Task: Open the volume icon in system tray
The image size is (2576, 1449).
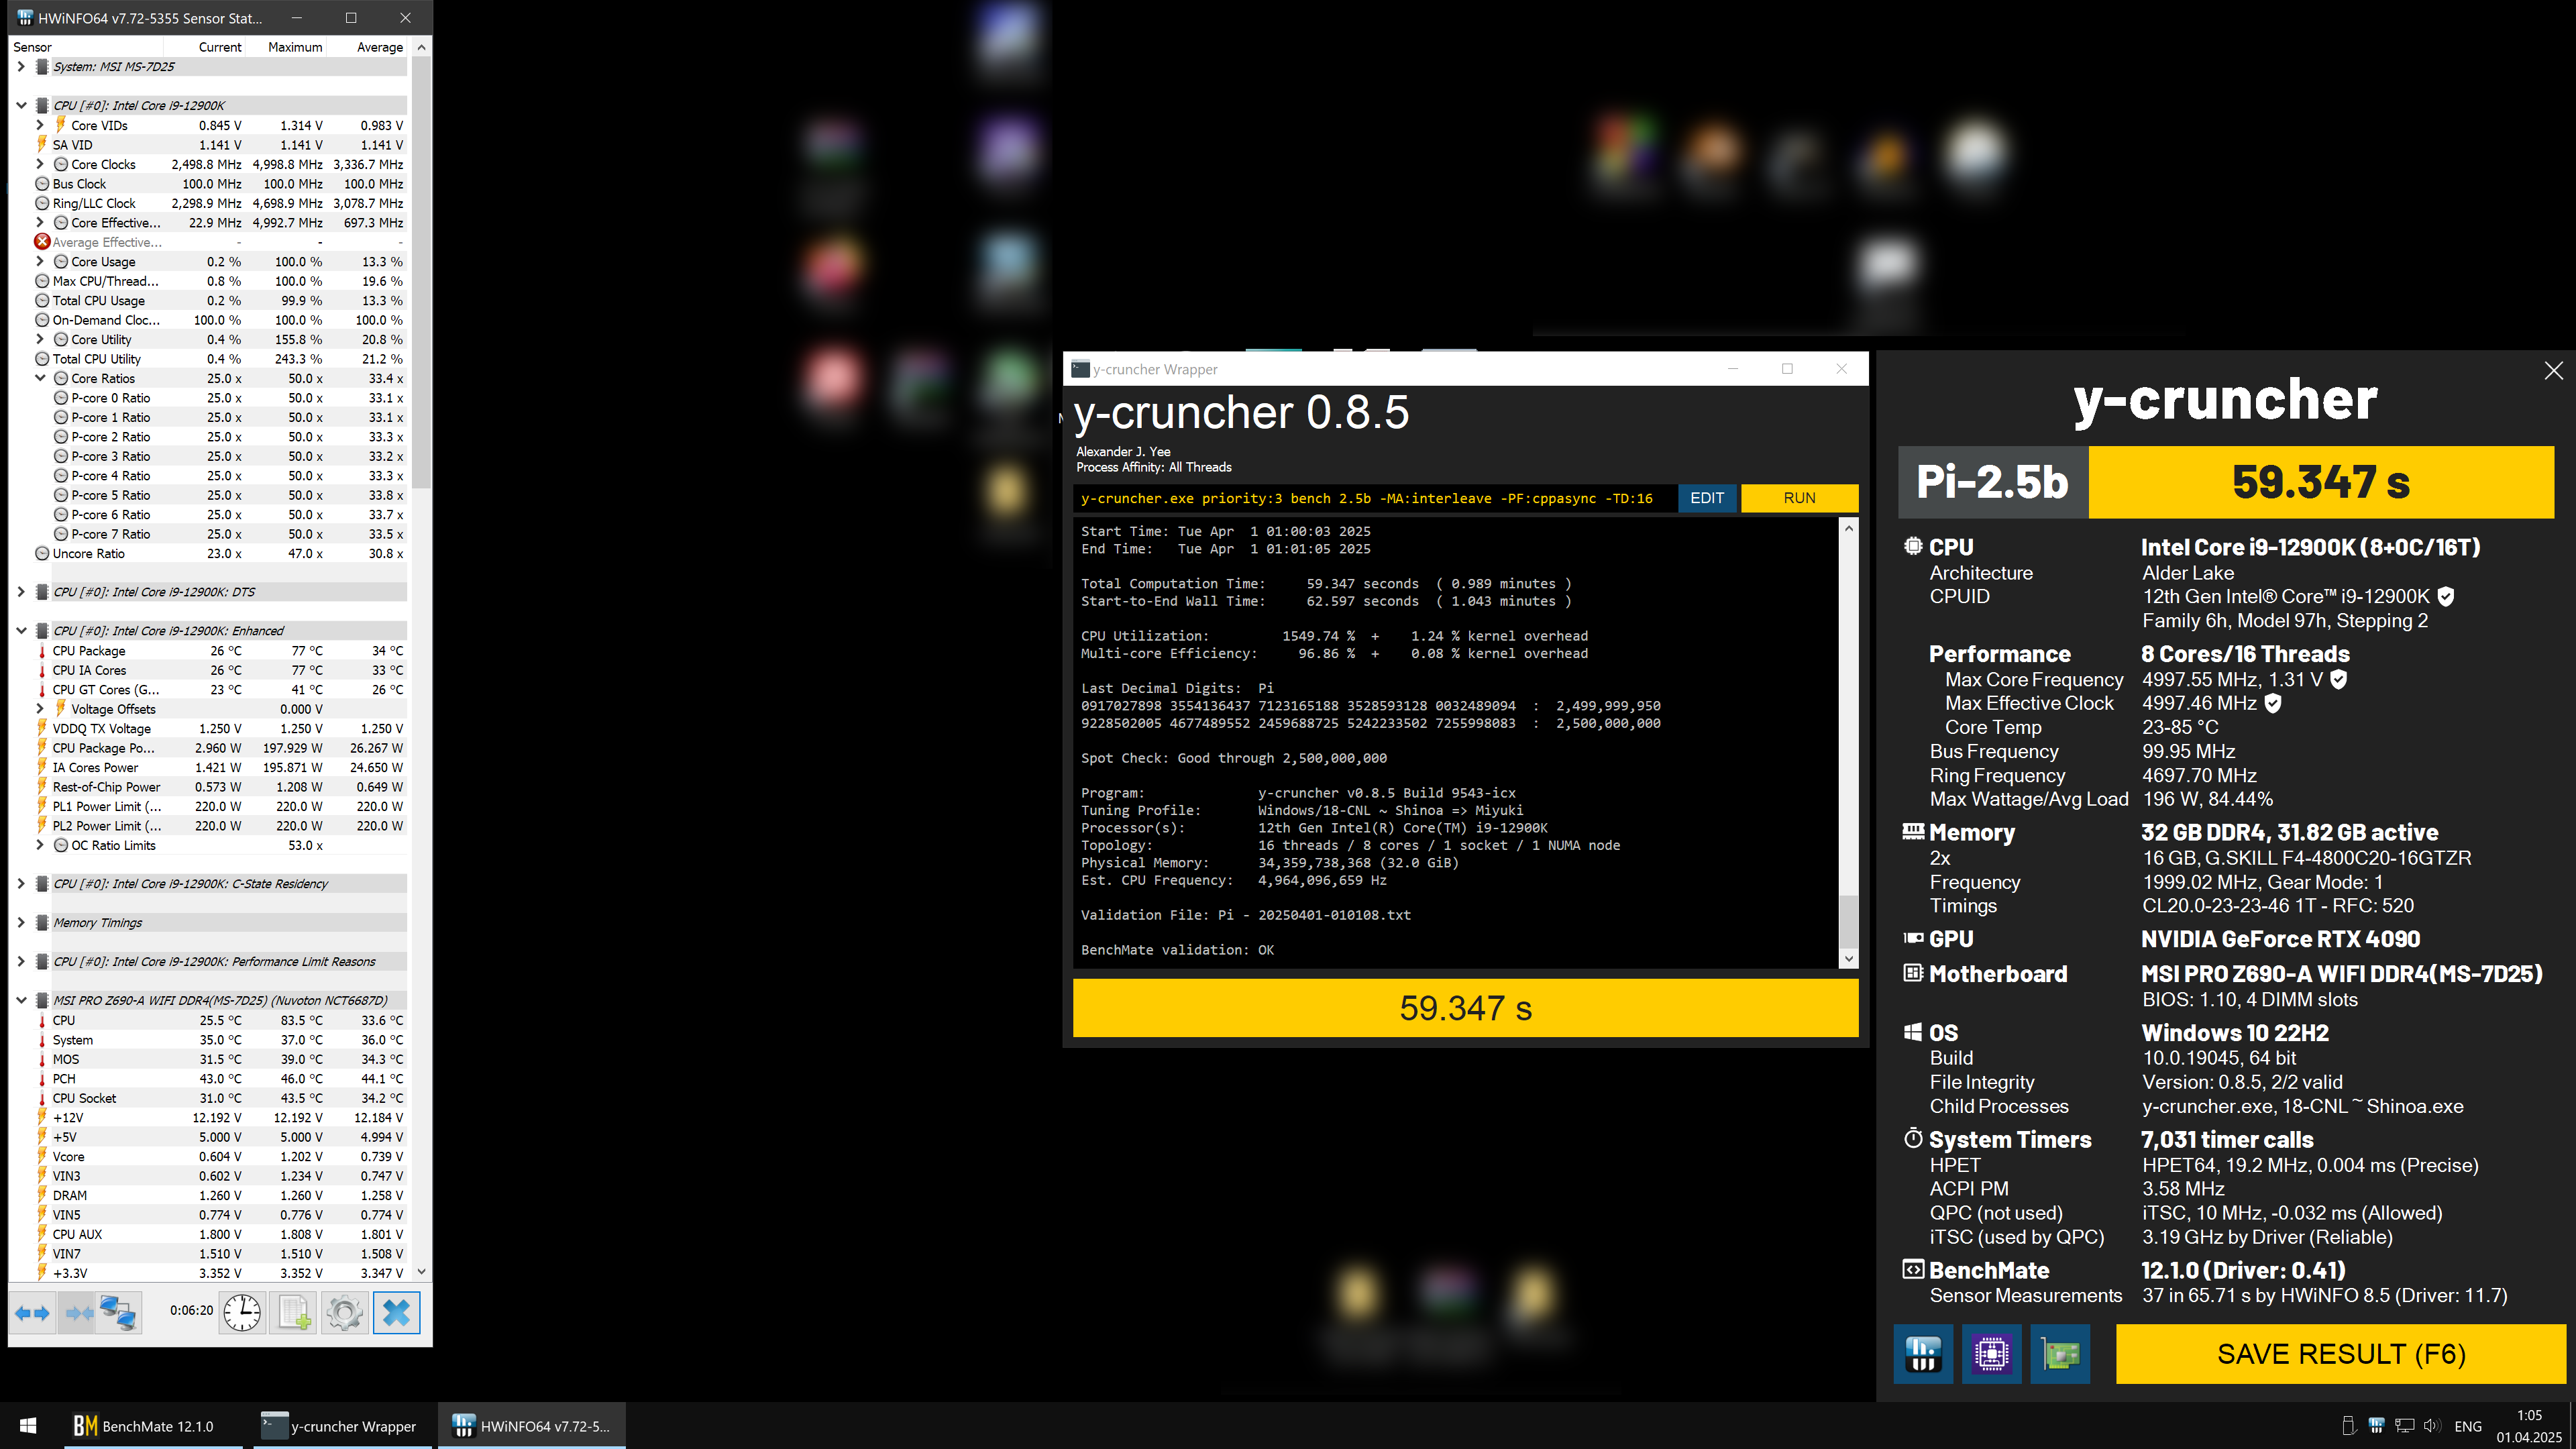Action: tap(2432, 1425)
